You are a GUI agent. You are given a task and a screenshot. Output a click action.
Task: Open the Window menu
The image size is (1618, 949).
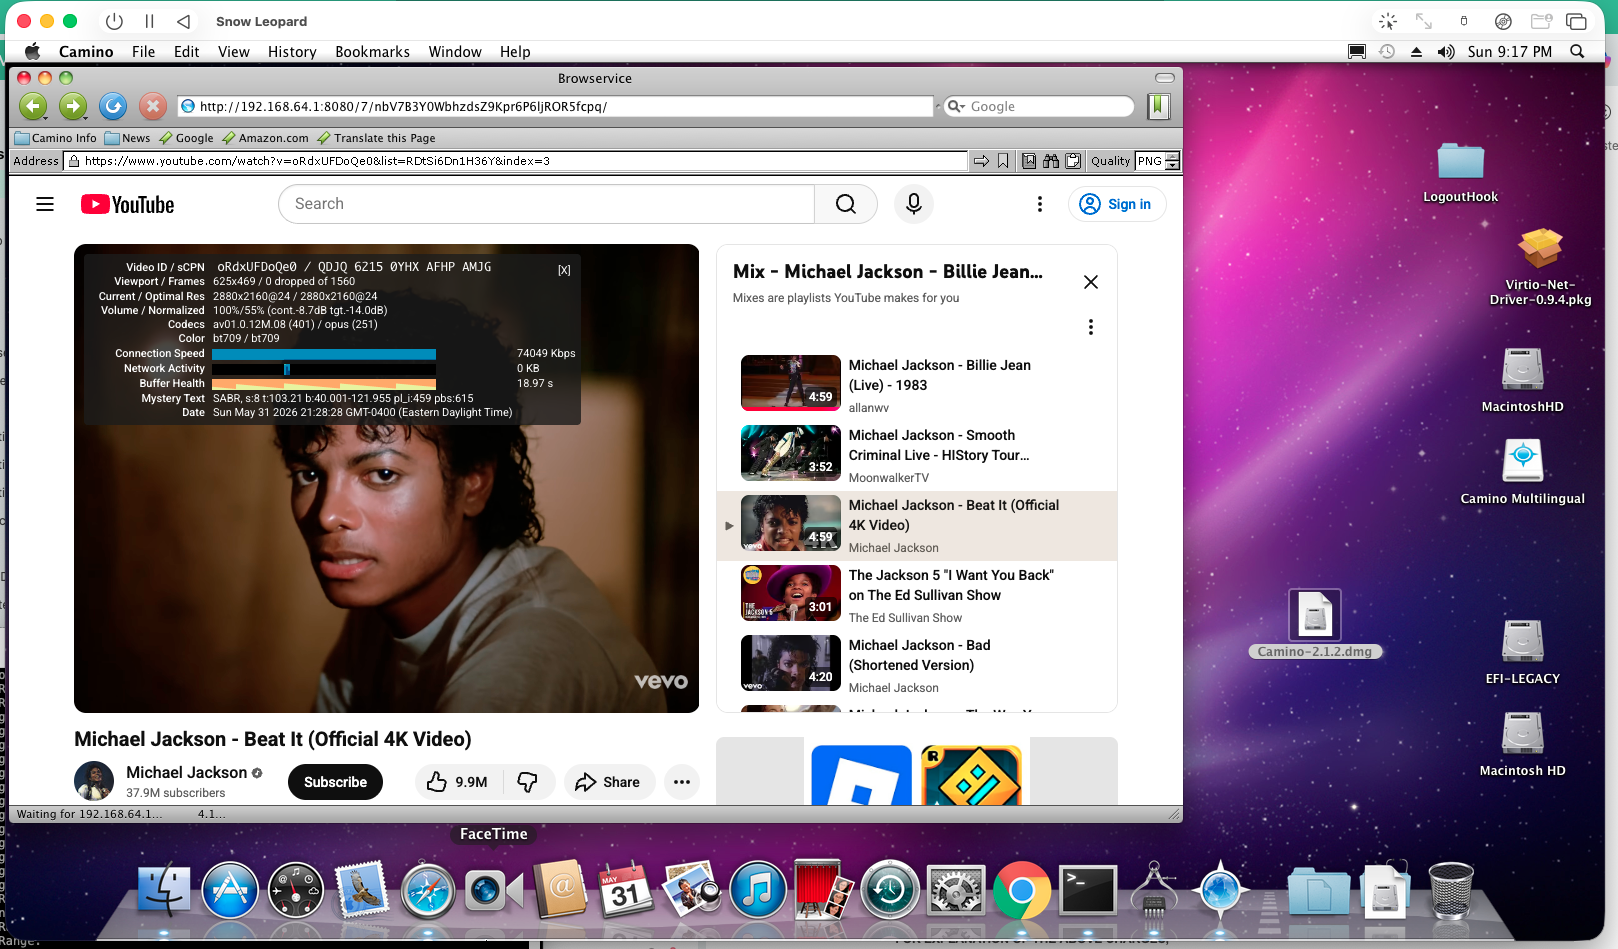point(455,51)
